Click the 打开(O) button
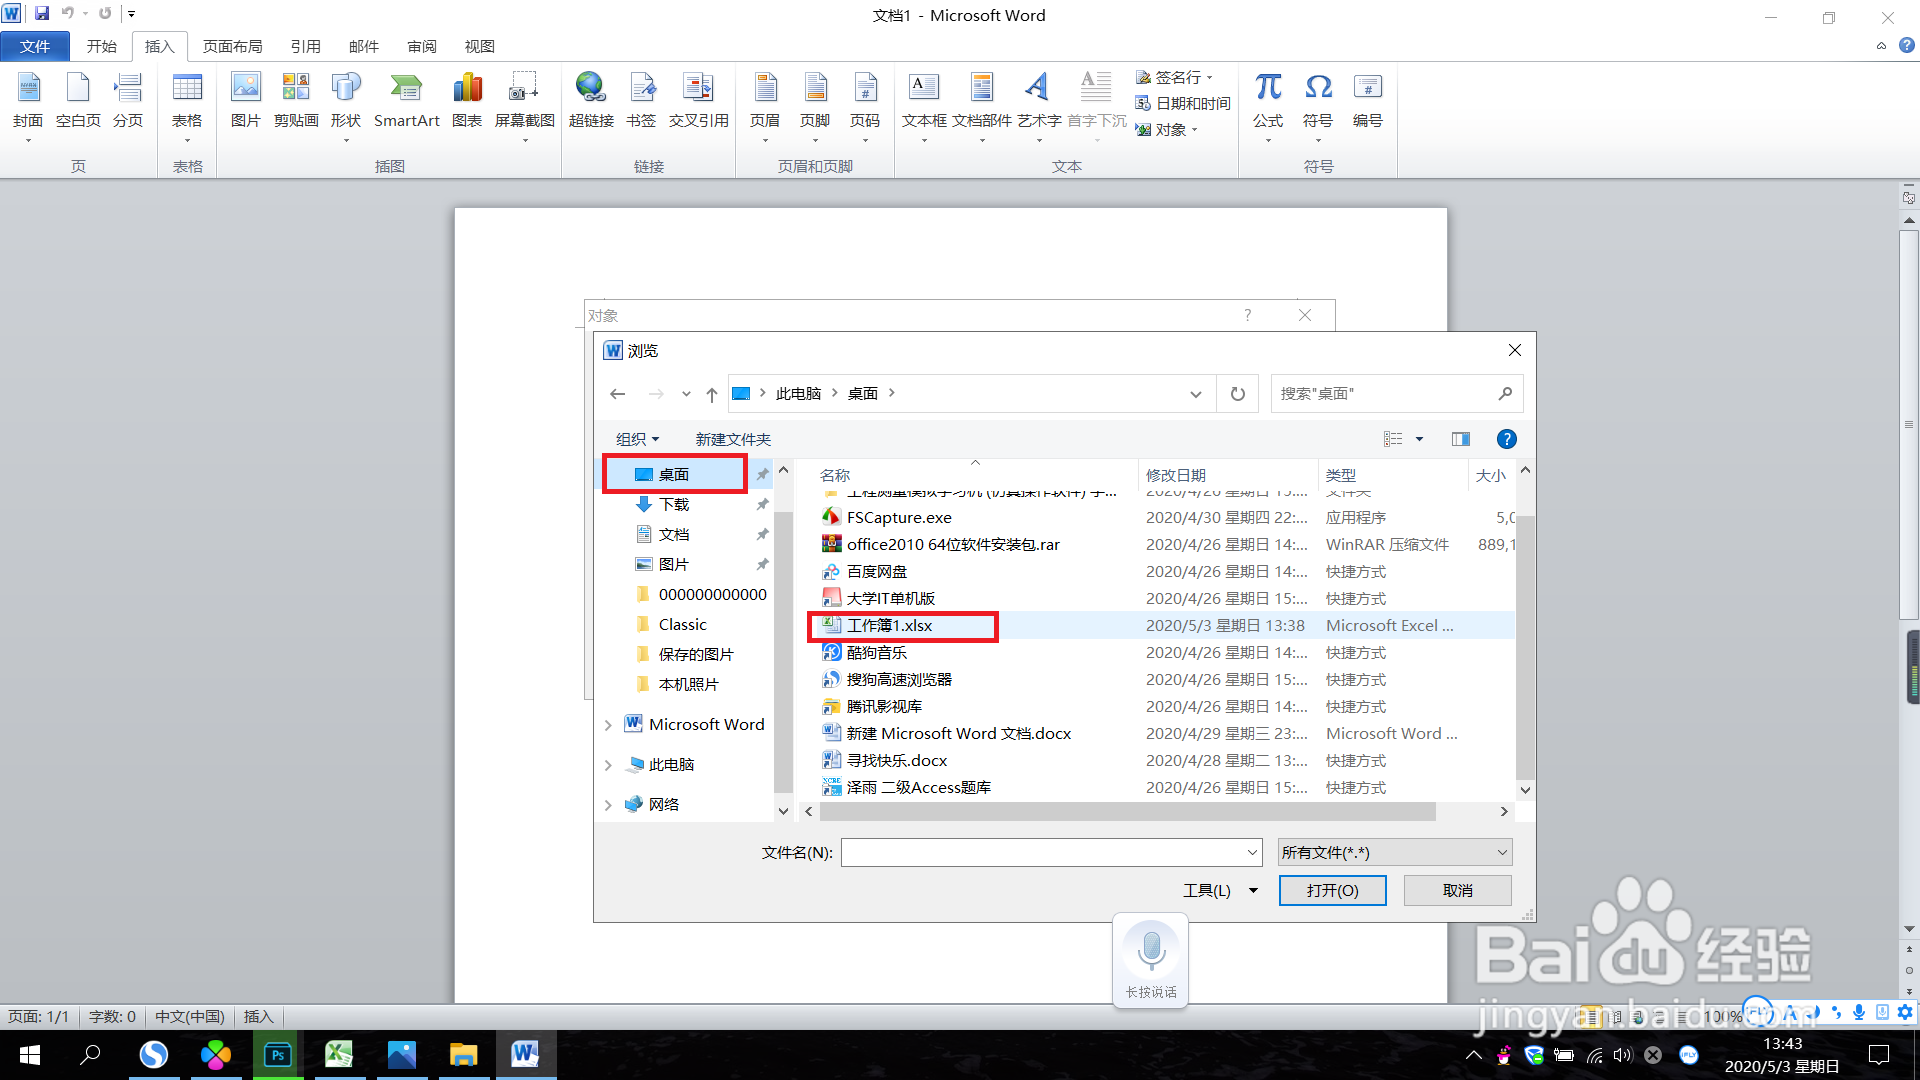 1332,890
